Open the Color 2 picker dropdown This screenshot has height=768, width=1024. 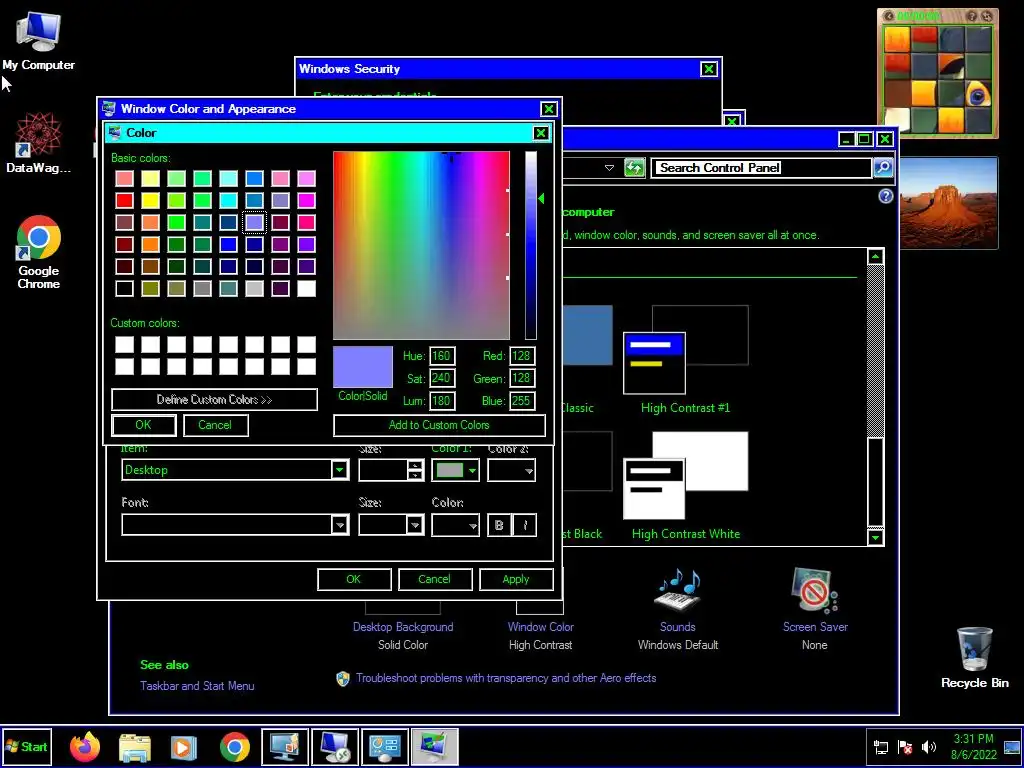511,470
